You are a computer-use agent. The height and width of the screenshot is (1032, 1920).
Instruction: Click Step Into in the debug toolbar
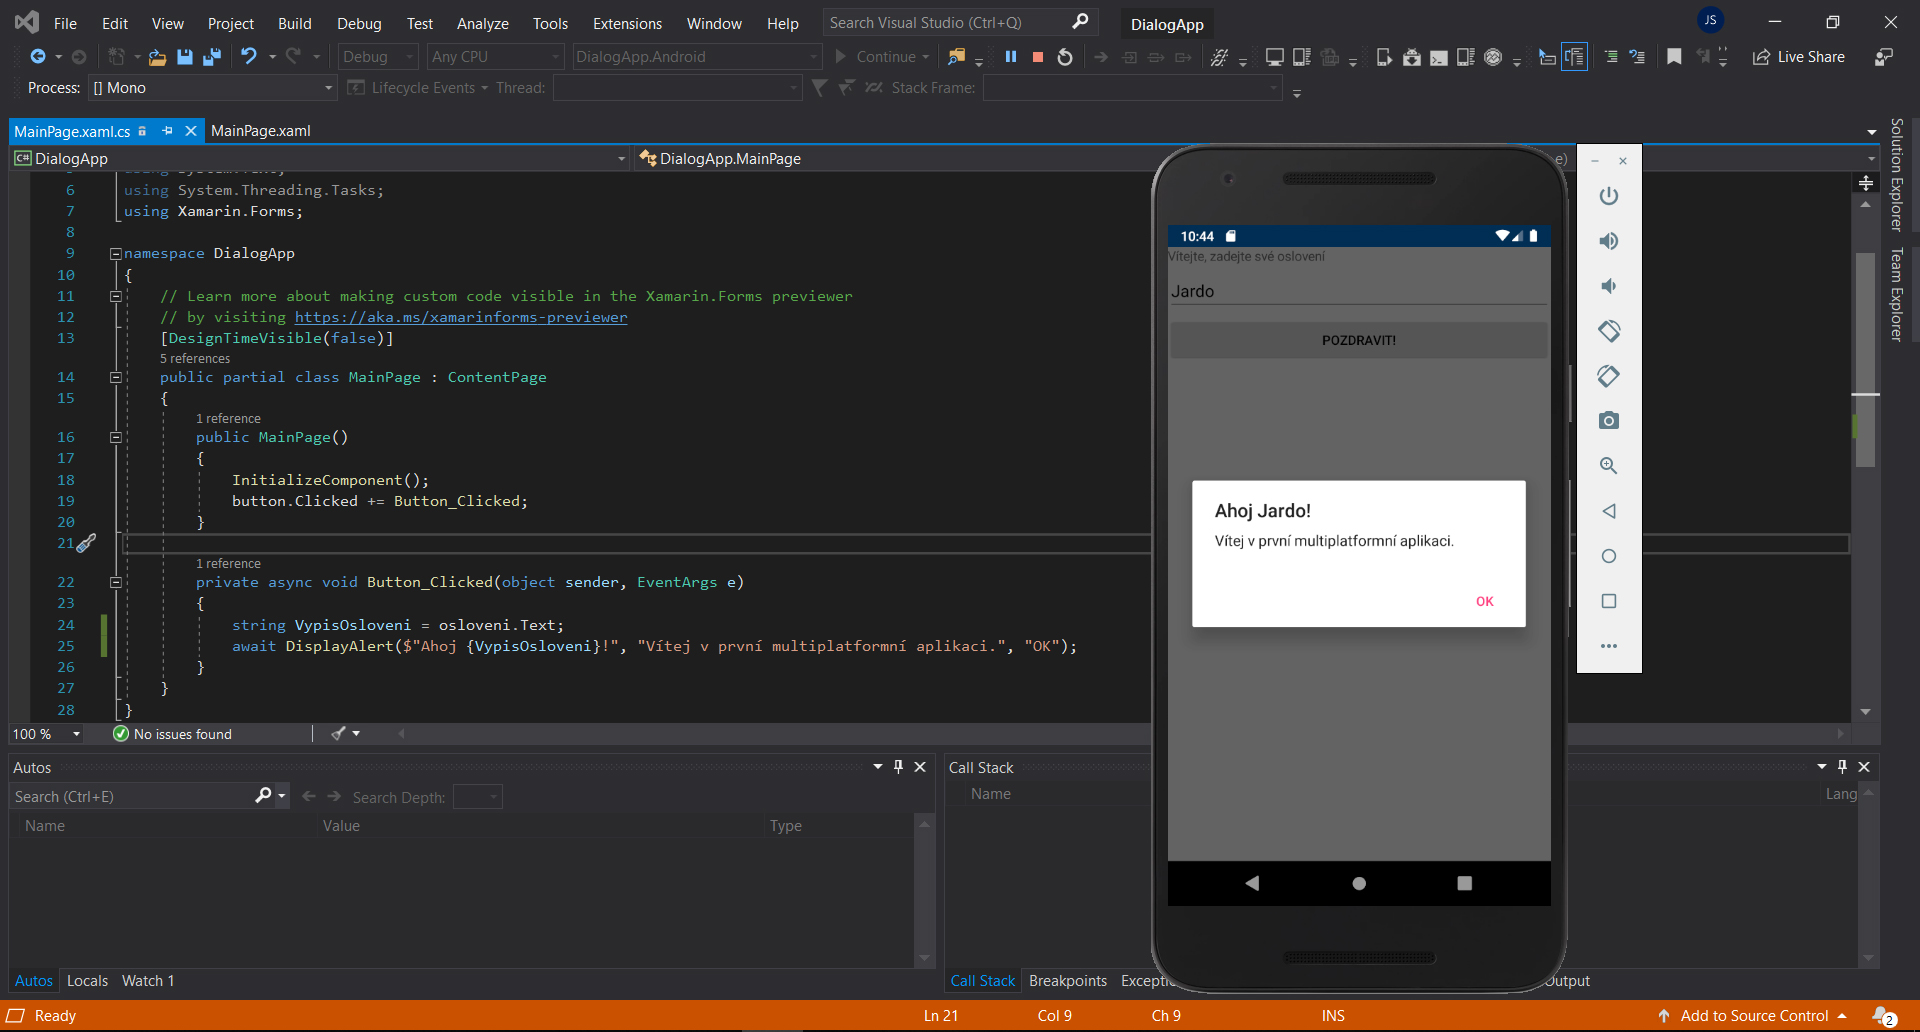coord(1129,57)
